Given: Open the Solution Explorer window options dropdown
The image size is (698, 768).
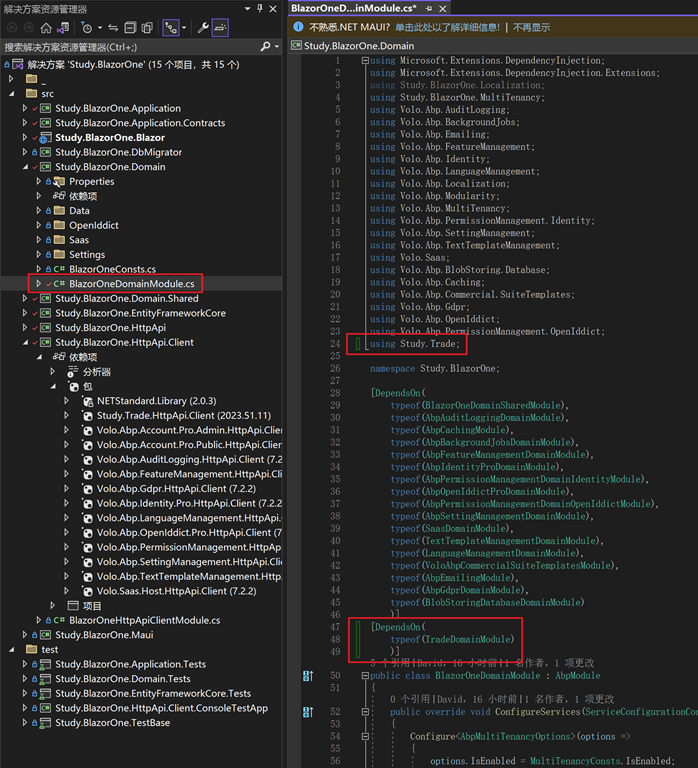Looking at the screenshot, I should coord(247,9).
